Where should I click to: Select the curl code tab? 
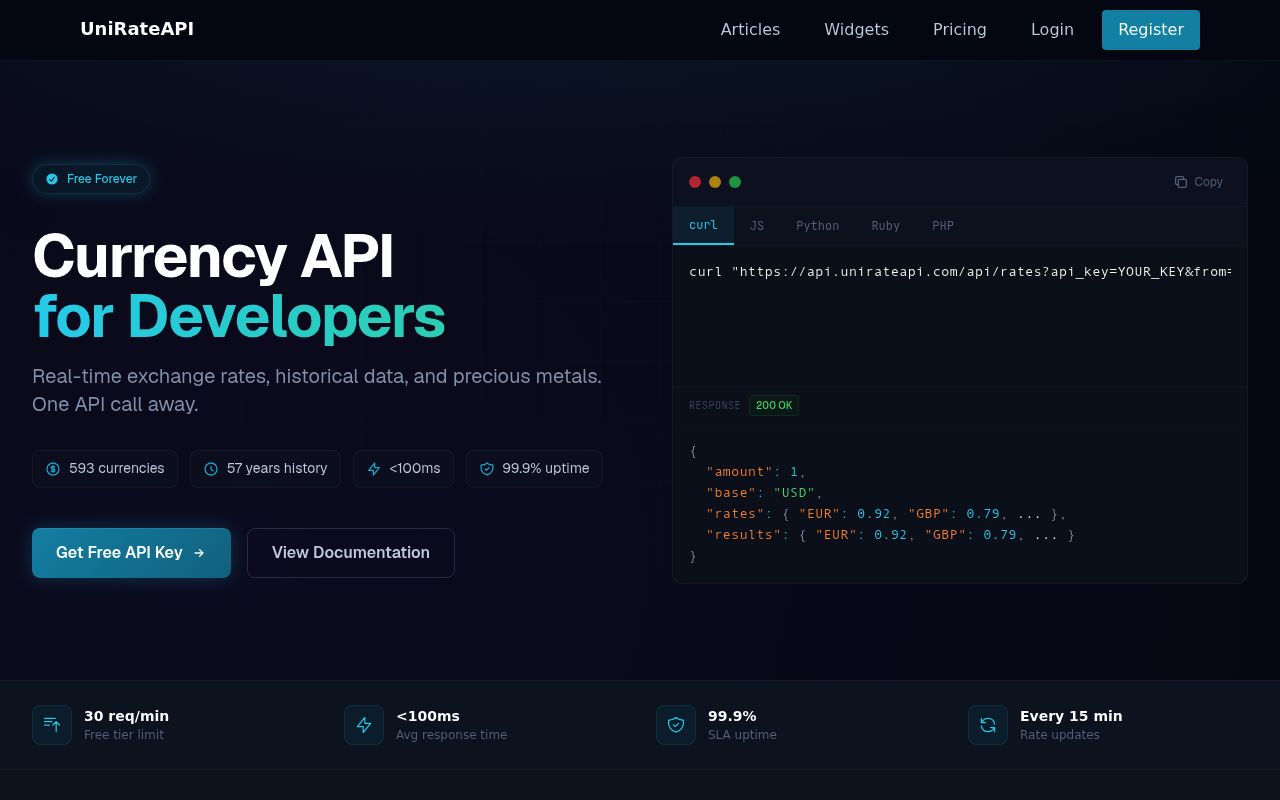tap(703, 226)
